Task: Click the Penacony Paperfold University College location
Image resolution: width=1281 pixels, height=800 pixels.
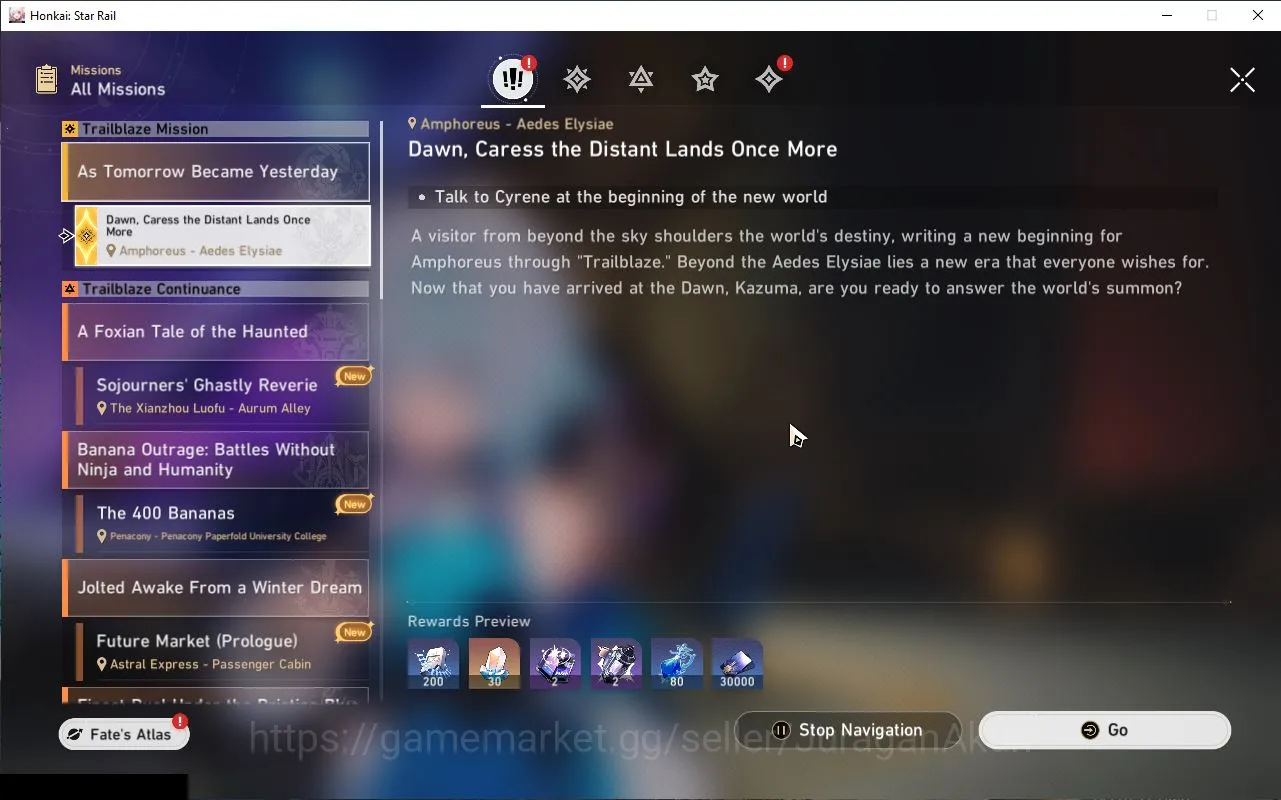Action: click(x=218, y=536)
